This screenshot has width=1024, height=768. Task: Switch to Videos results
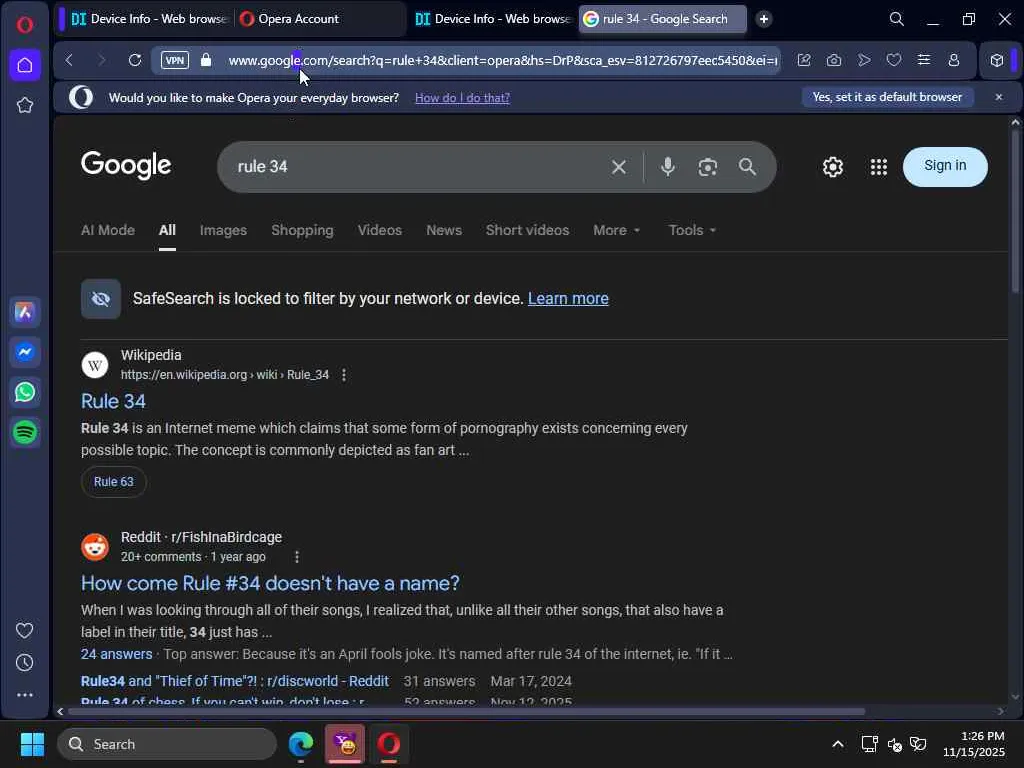tap(379, 231)
